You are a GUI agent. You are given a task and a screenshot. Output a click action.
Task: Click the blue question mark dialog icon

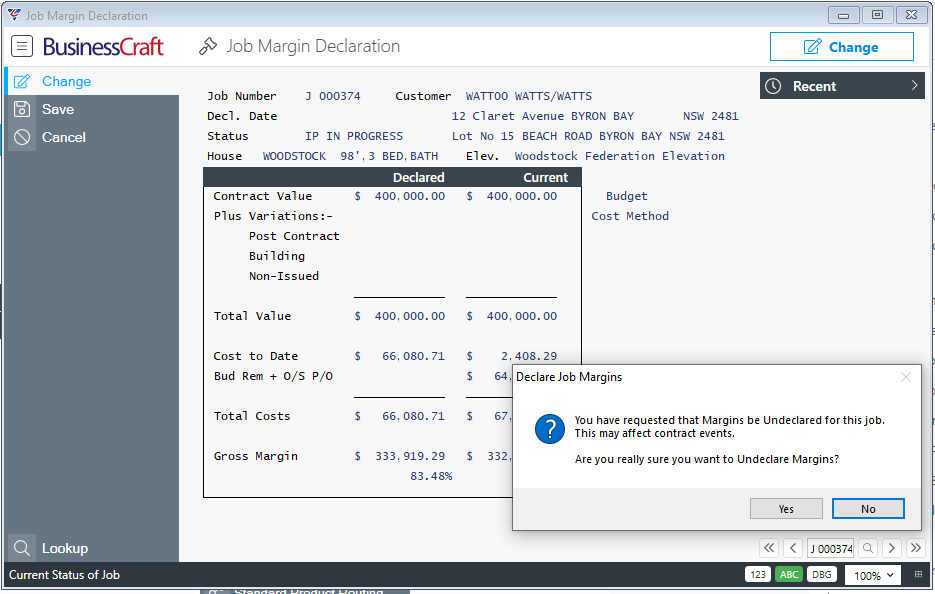(x=550, y=429)
